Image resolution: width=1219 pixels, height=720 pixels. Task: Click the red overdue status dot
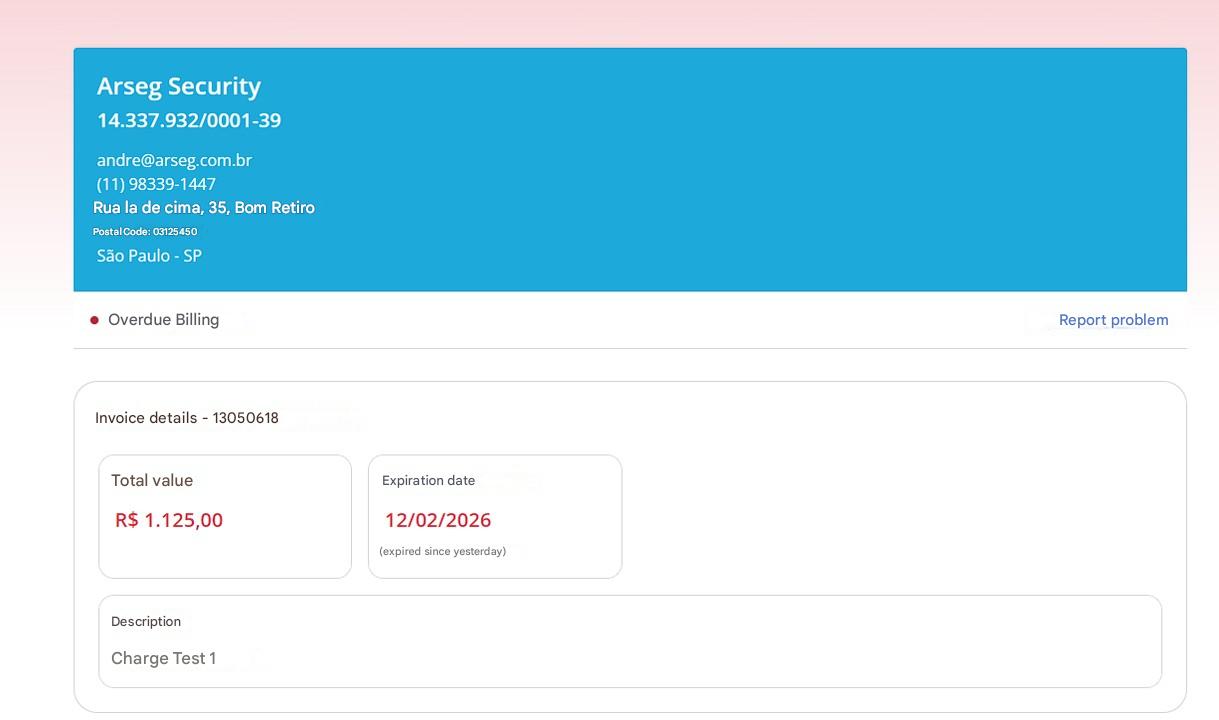point(95,321)
